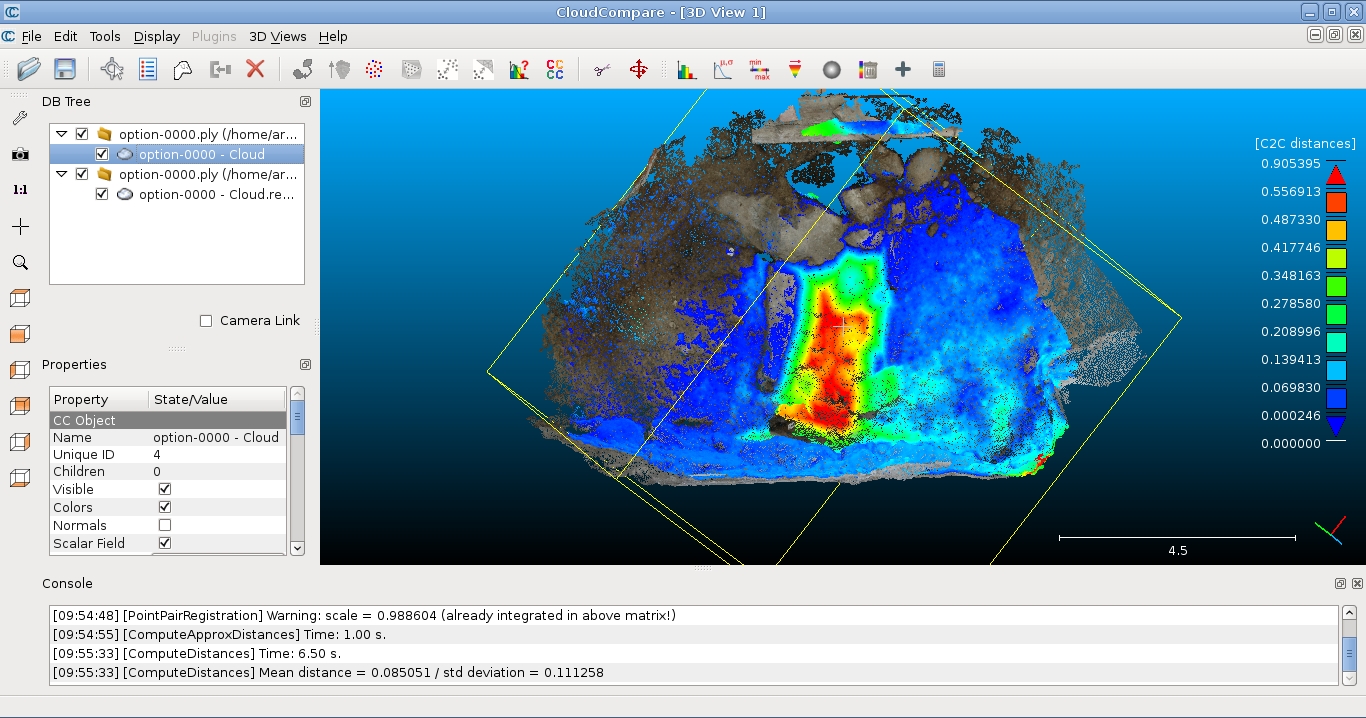Show the scalar field histogram icon

pos(687,69)
